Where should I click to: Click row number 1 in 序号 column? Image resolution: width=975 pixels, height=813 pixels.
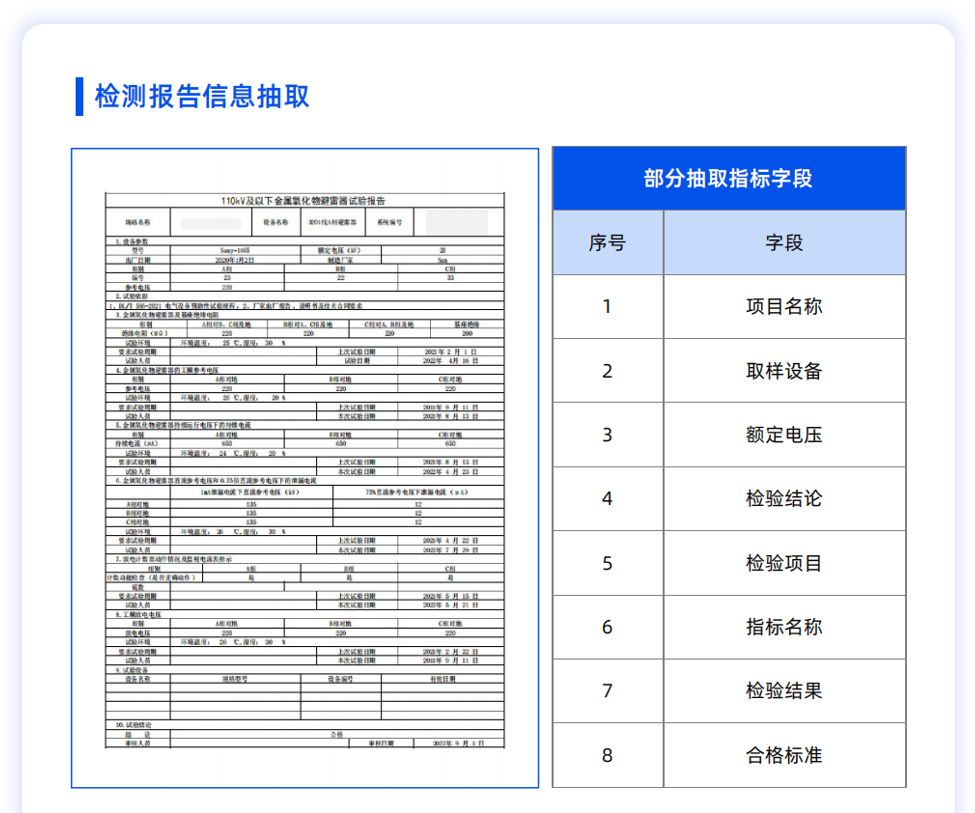point(607,307)
